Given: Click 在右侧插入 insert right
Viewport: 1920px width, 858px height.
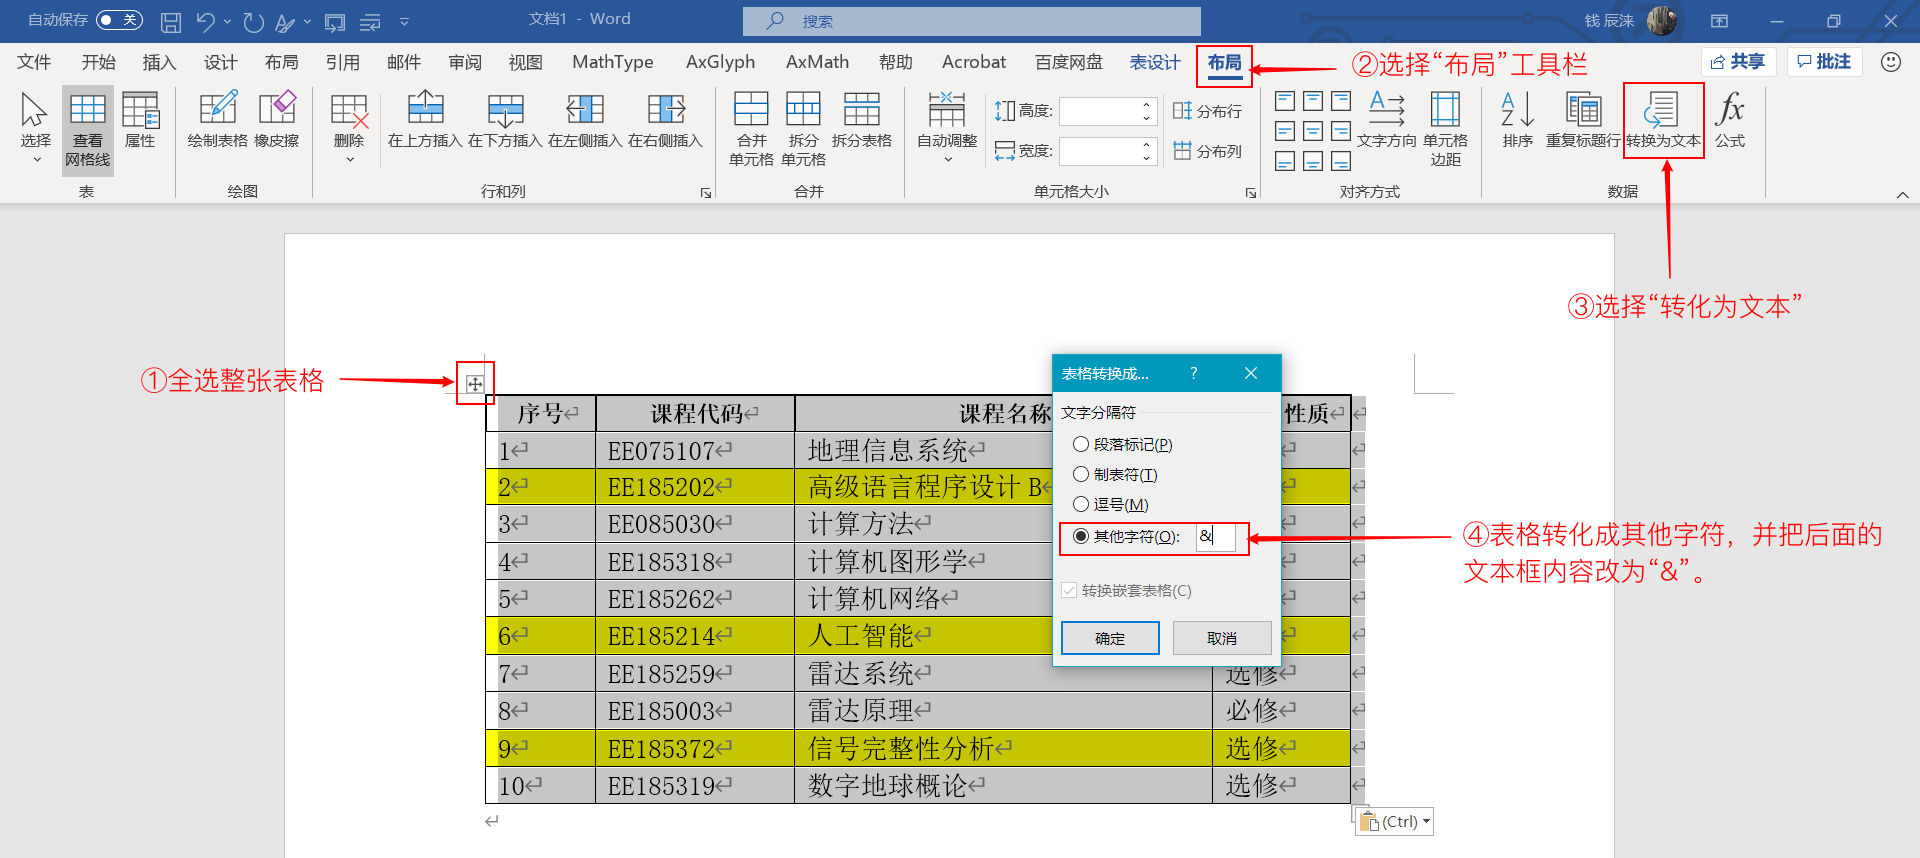Looking at the screenshot, I should point(665,120).
